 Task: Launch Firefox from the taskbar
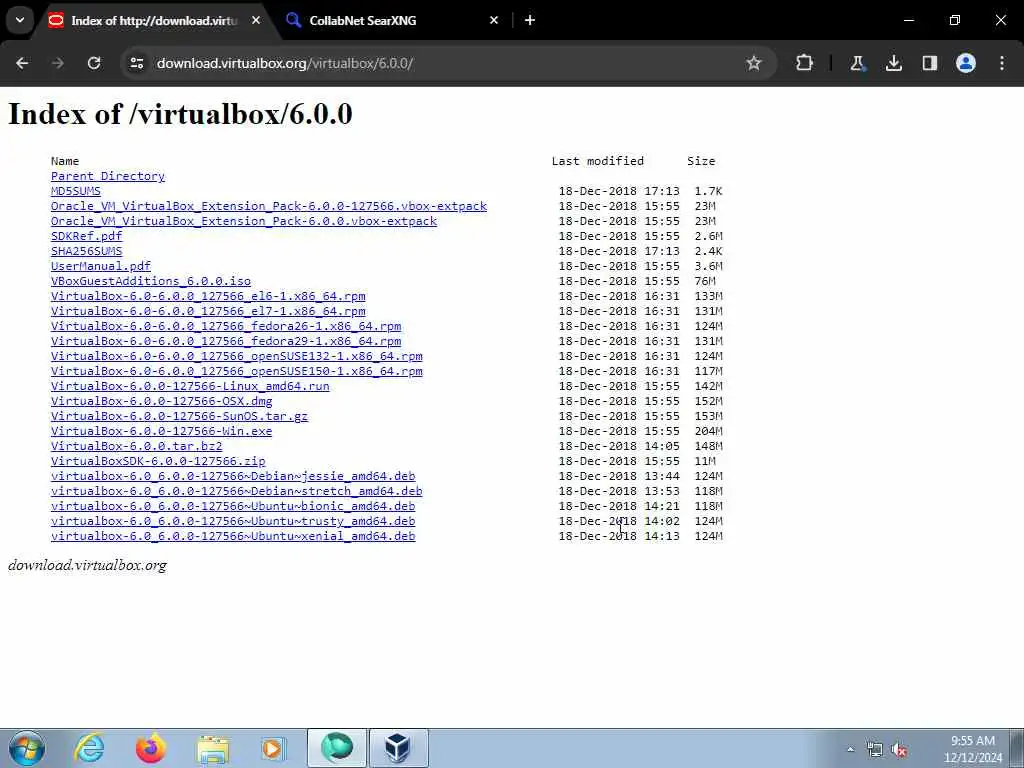(151, 748)
